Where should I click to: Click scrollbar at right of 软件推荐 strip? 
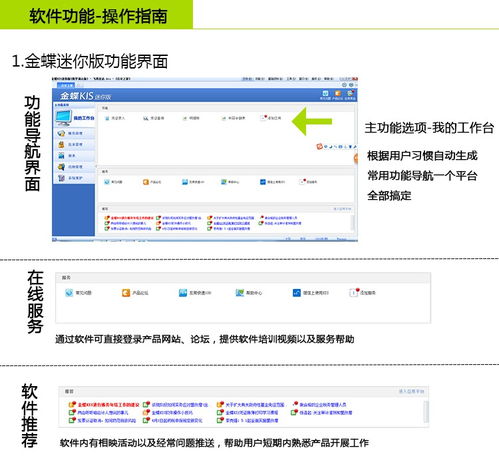pyautogui.click(x=426, y=411)
